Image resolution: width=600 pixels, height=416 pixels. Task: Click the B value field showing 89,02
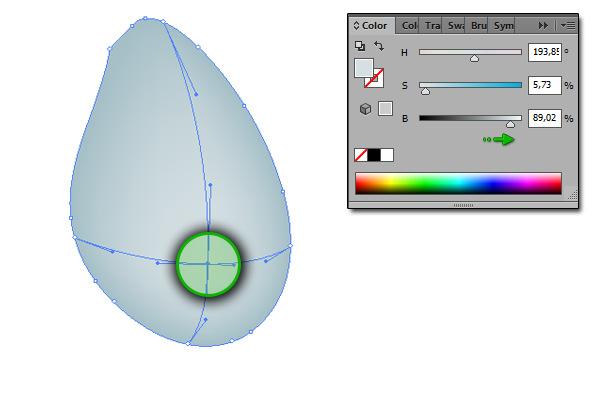click(x=545, y=118)
